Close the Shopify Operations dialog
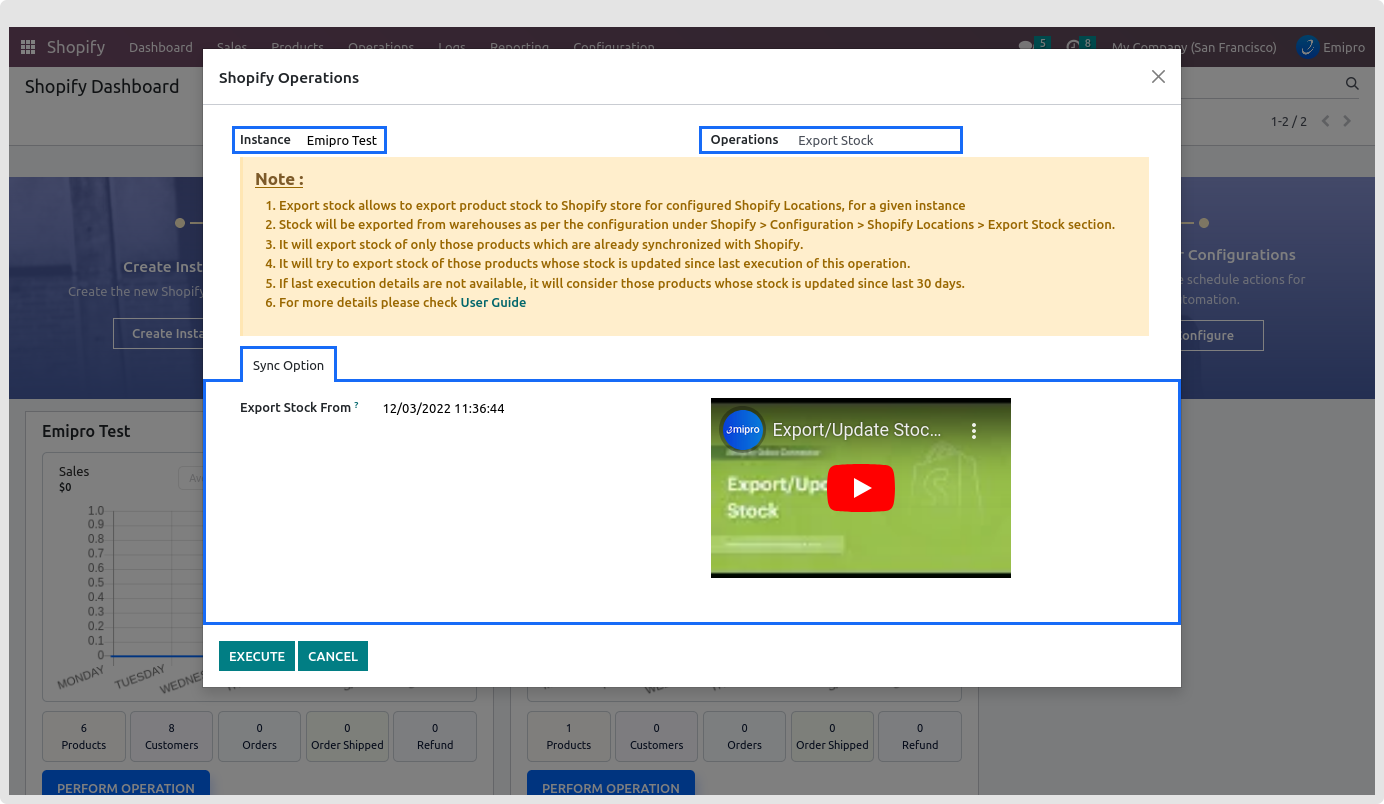This screenshot has width=1384, height=804. point(1158,77)
